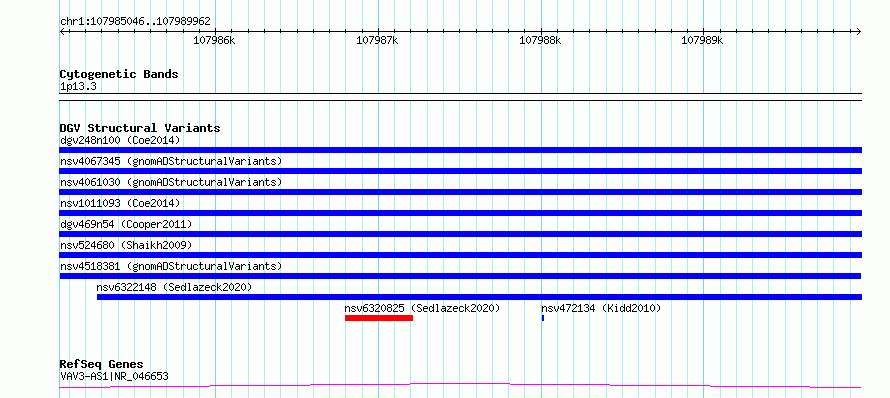The height and width of the screenshot is (398, 890).
Task: Click the Cytogenetic Bands track title
Action: point(119,74)
